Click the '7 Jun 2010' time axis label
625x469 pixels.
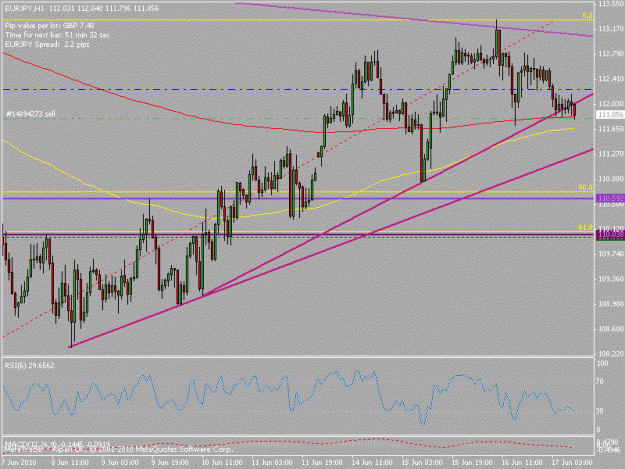point(18,463)
